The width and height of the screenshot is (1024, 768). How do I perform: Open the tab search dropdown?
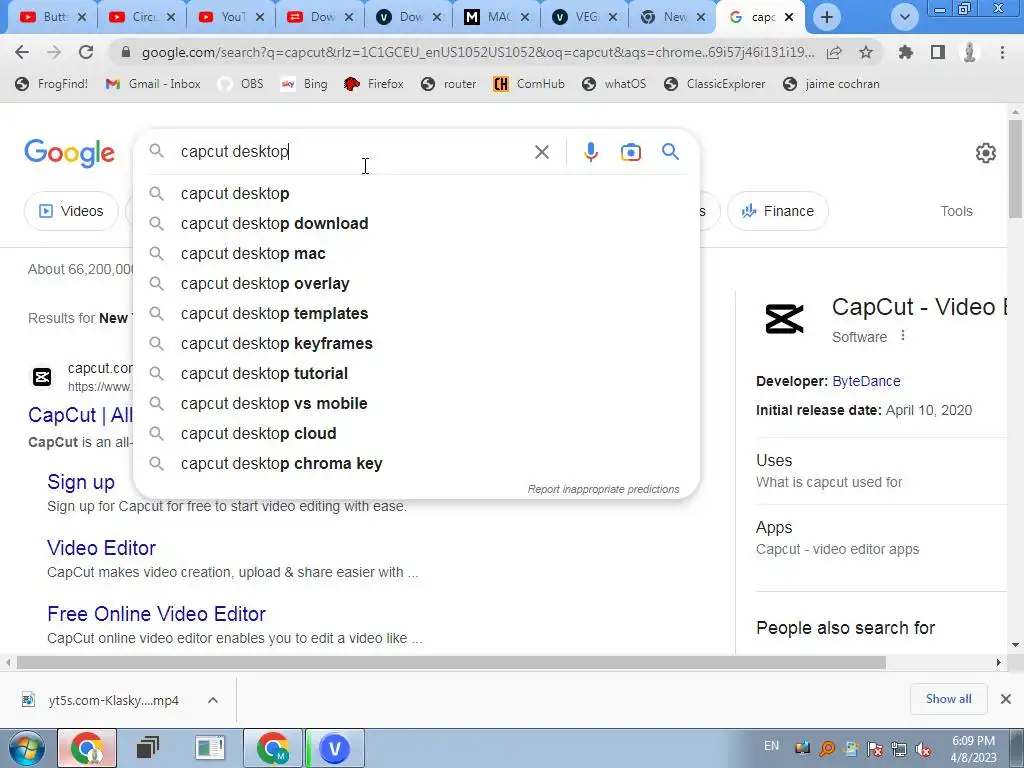[904, 17]
